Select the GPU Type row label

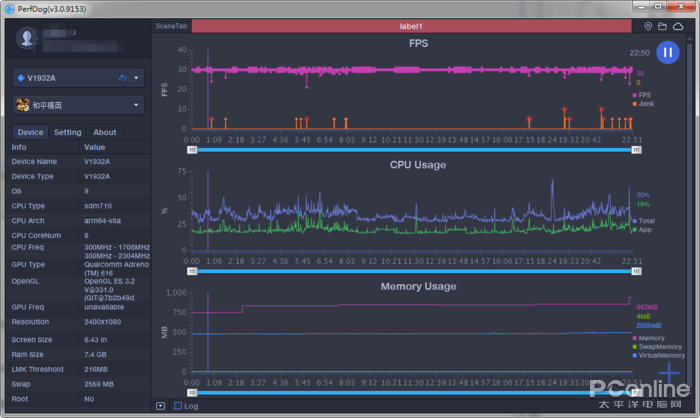[28, 264]
